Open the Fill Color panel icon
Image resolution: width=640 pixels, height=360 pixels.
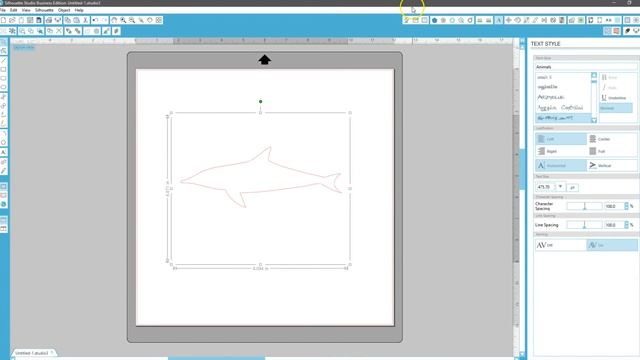tap(434, 20)
